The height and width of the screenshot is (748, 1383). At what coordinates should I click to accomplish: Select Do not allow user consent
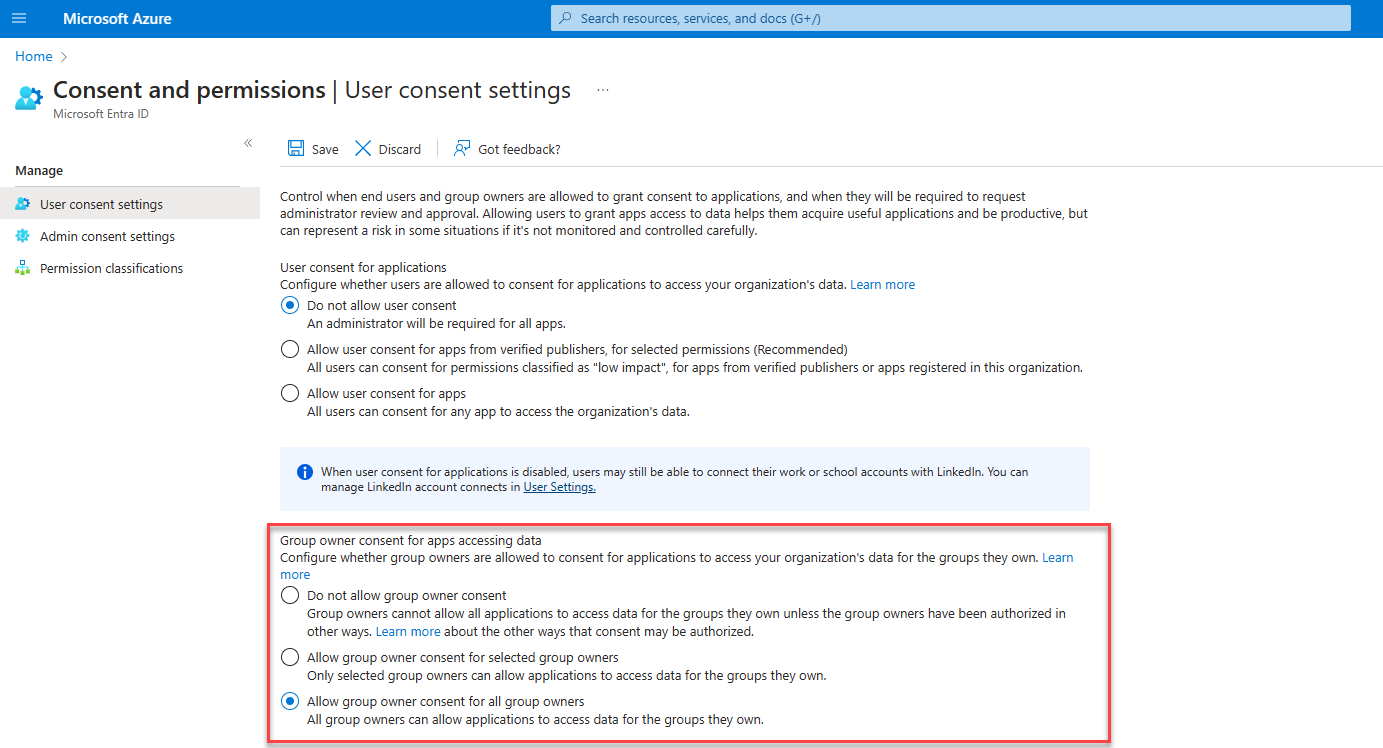point(290,305)
